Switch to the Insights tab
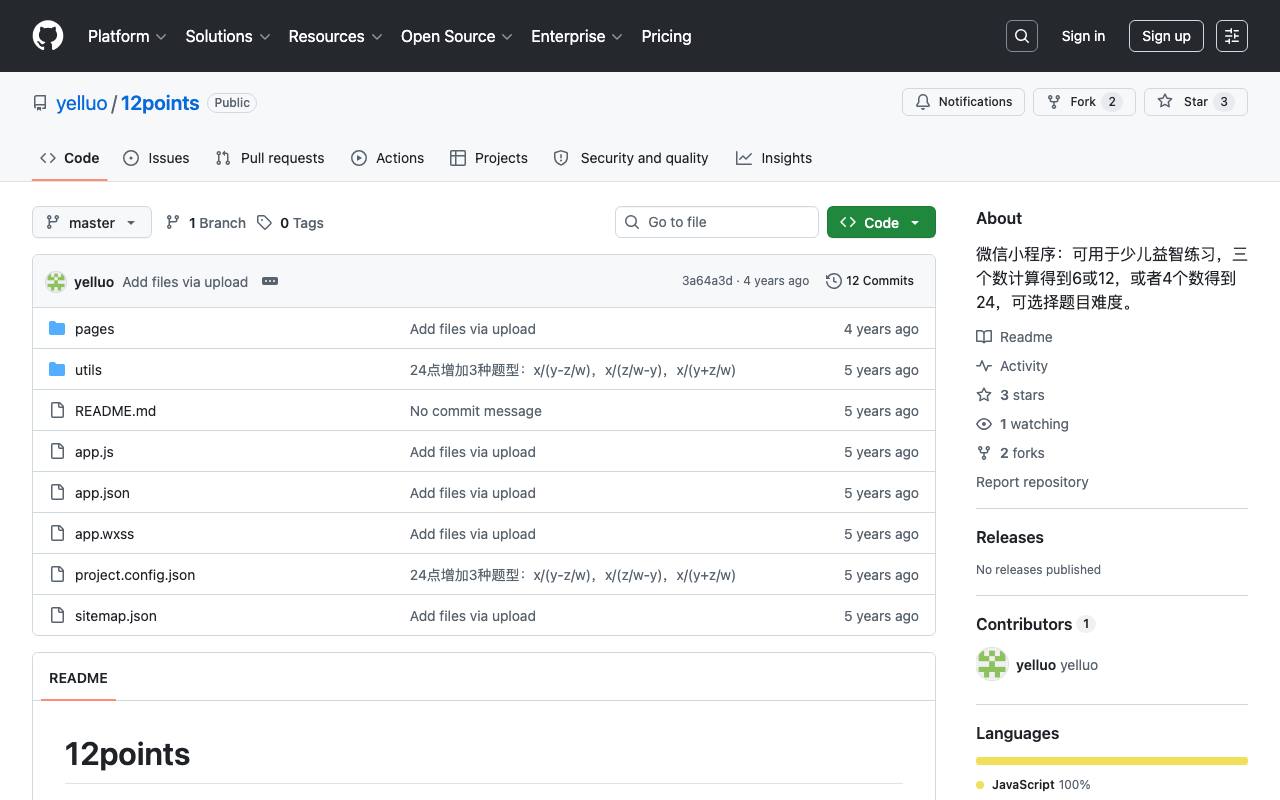1280x800 pixels. click(x=774, y=158)
